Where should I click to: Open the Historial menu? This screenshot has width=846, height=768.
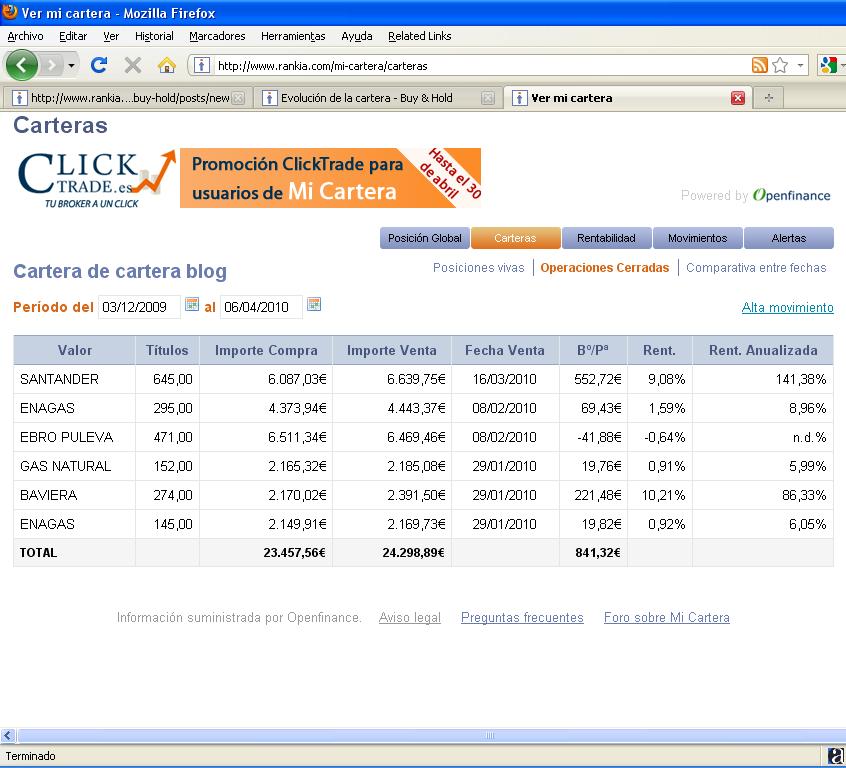click(x=154, y=36)
